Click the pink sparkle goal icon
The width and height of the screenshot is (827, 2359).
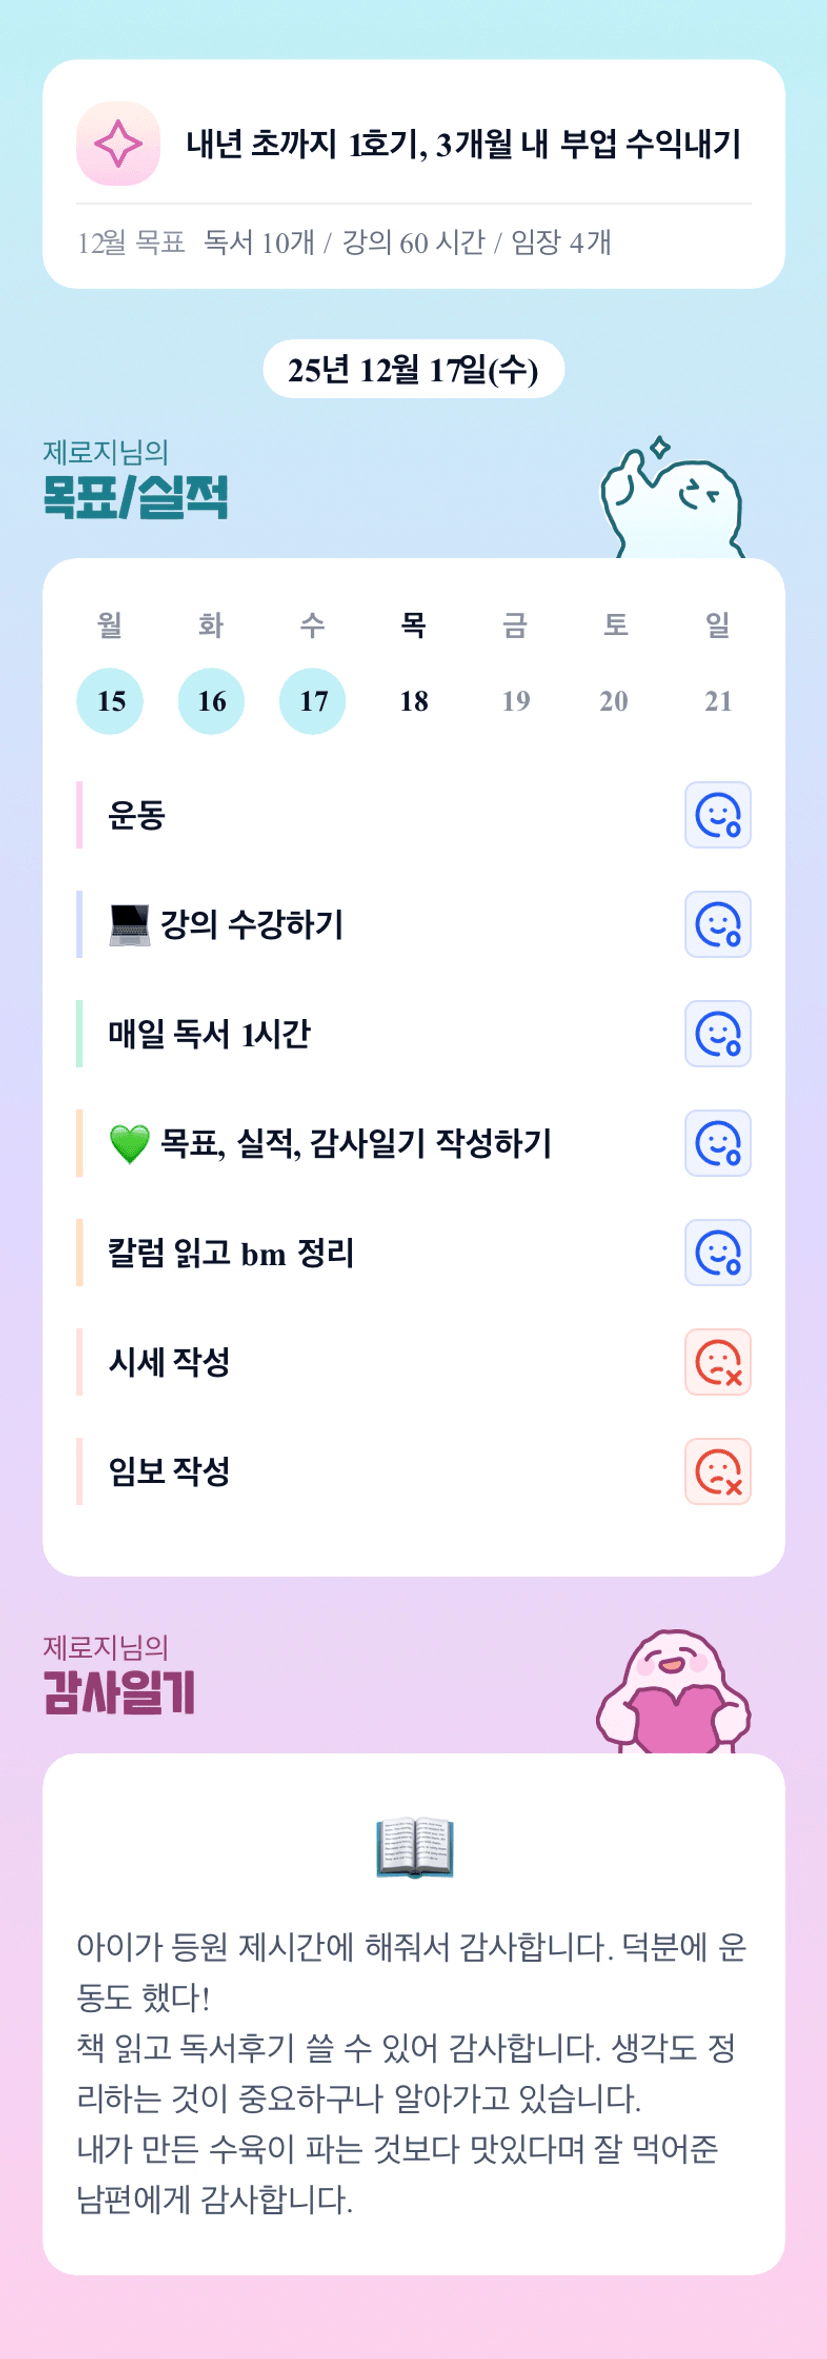[118, 144]
